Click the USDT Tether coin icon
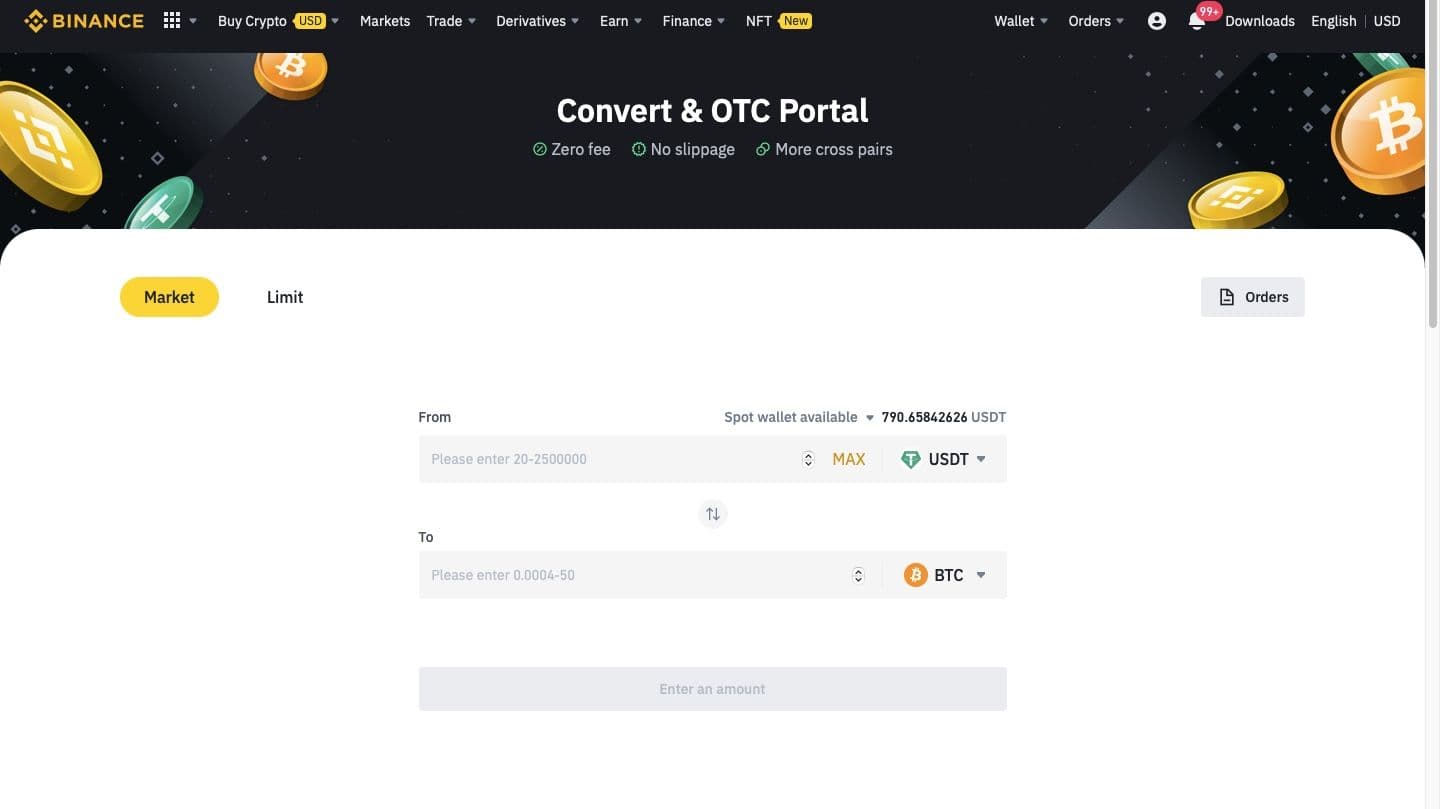 pos(910,459)
